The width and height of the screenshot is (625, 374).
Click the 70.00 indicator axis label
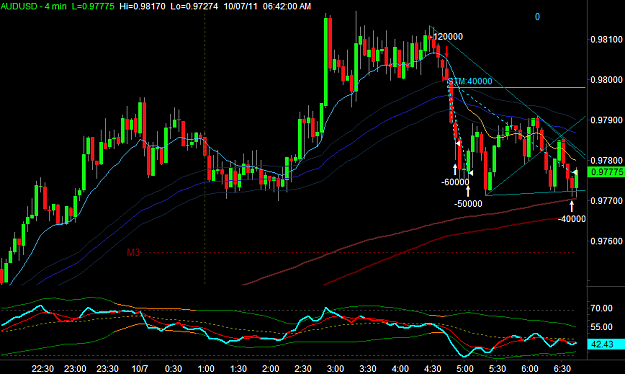[x=601, y=308]
